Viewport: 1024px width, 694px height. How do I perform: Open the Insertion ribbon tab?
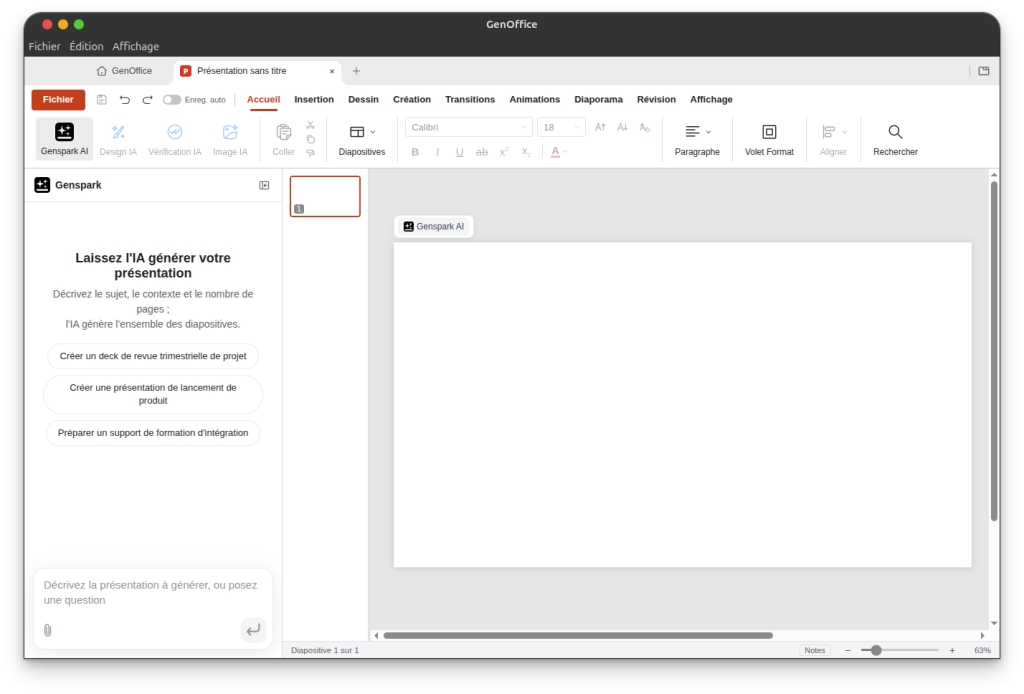pyautogui.click(x=314, y=99)
